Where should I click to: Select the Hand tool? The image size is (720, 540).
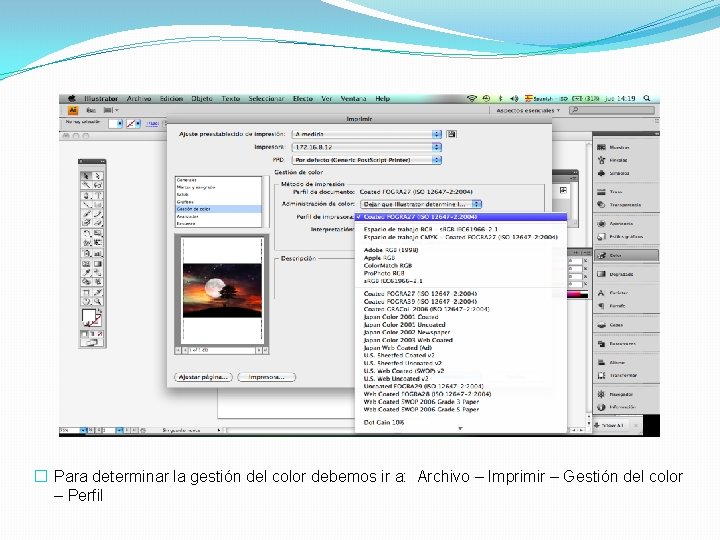[x=86, y=302]
